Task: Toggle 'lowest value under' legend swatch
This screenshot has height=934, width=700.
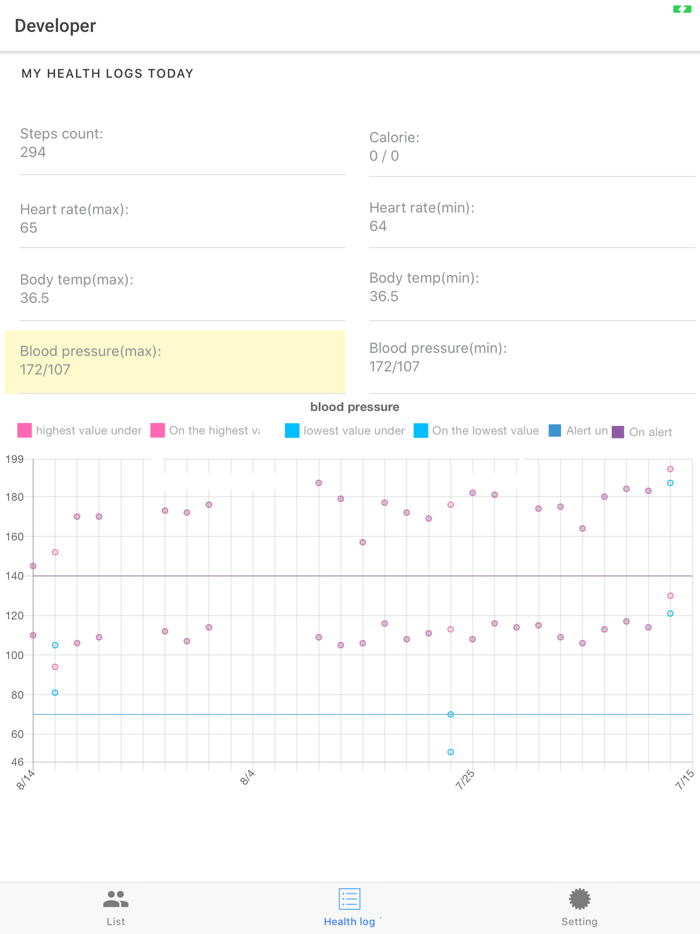Action: coord(292,430)
